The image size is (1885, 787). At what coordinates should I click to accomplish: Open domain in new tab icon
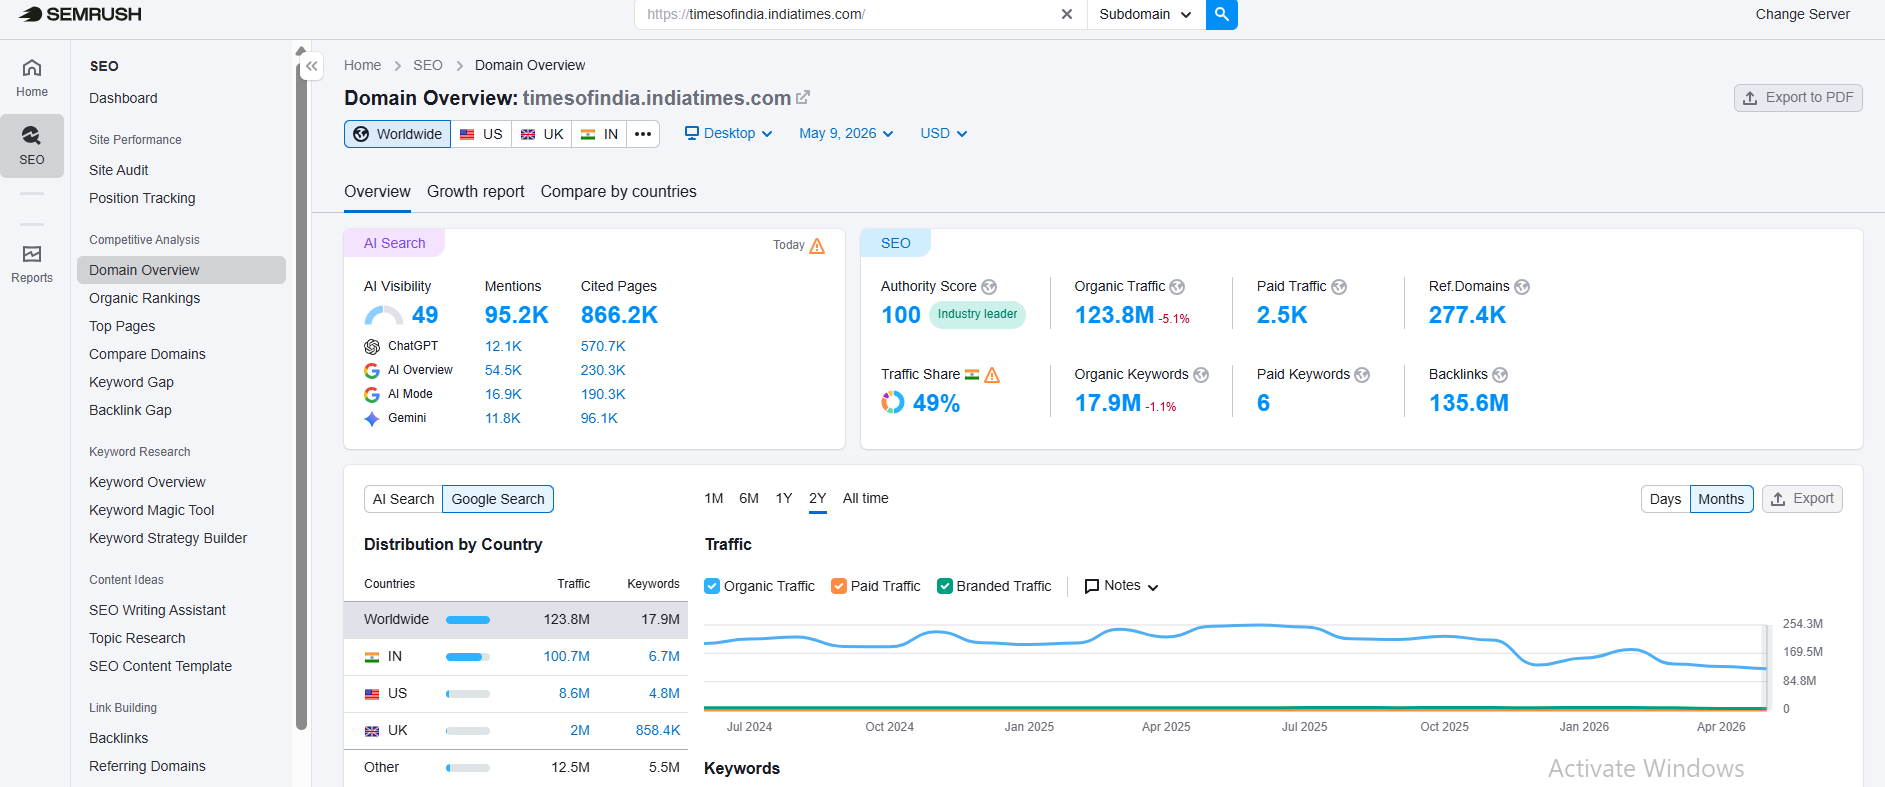[x=803, y=98]
